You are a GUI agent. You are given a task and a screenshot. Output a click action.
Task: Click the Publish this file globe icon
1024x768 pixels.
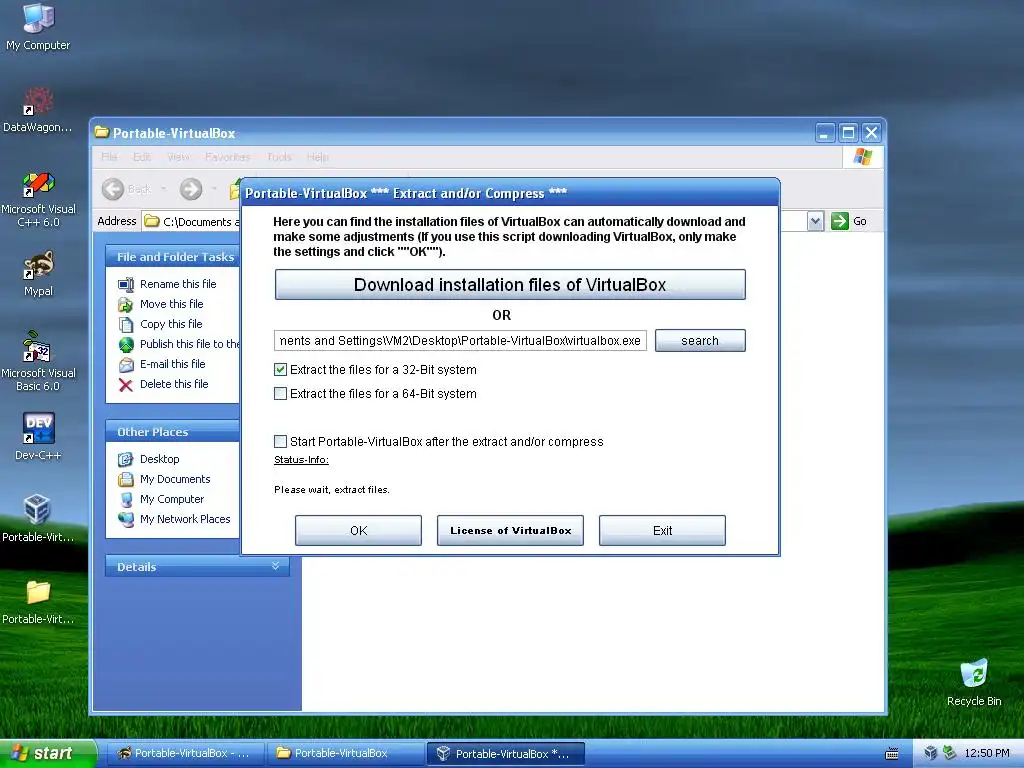[x=125, y=344]
